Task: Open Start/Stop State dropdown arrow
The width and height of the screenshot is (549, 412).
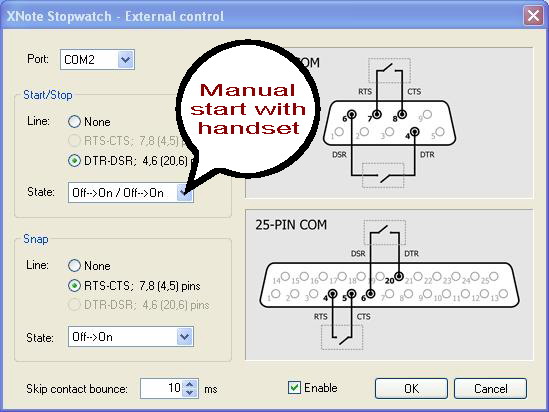Action: click(185, 193)
